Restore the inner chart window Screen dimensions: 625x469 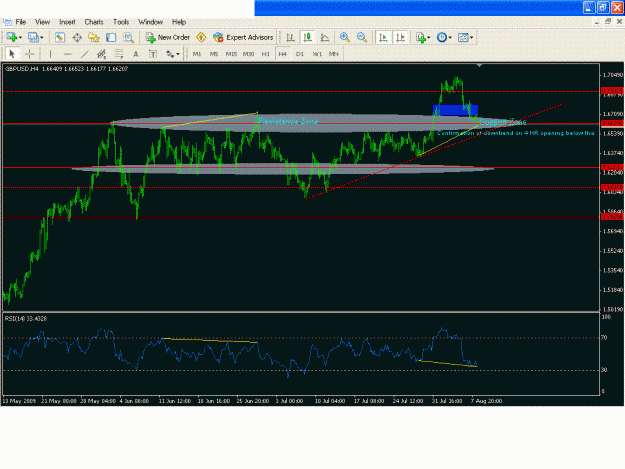[607, 22]
